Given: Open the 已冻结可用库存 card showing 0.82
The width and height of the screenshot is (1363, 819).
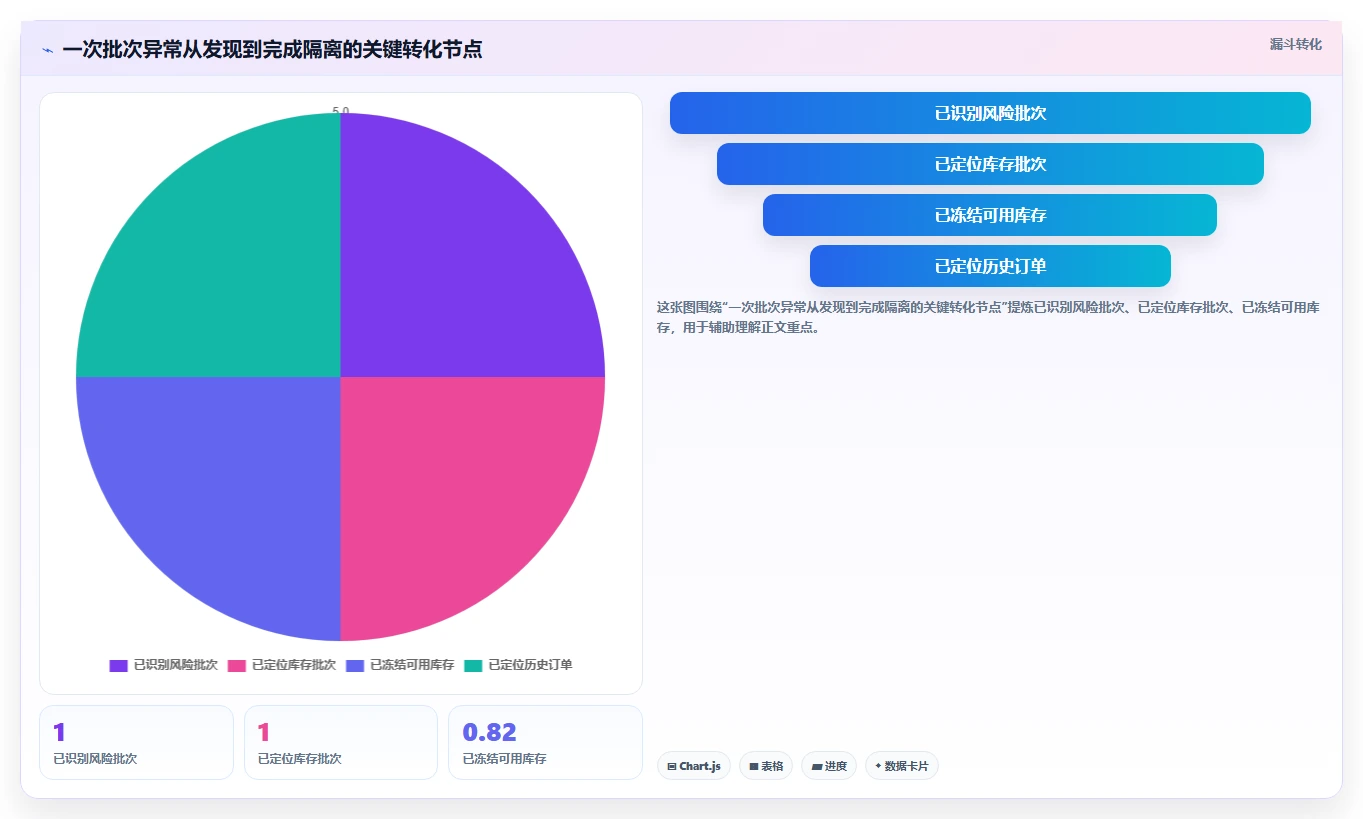Looking at the screenshot, I should point(545,742).
